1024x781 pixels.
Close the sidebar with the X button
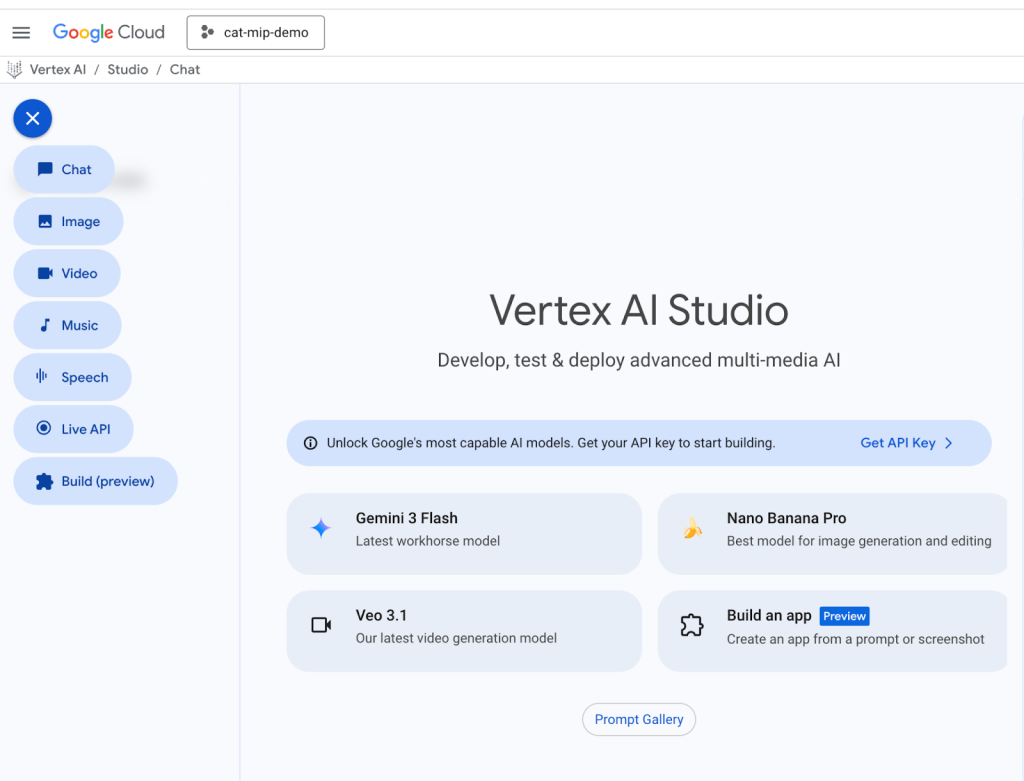click(33, 119)
